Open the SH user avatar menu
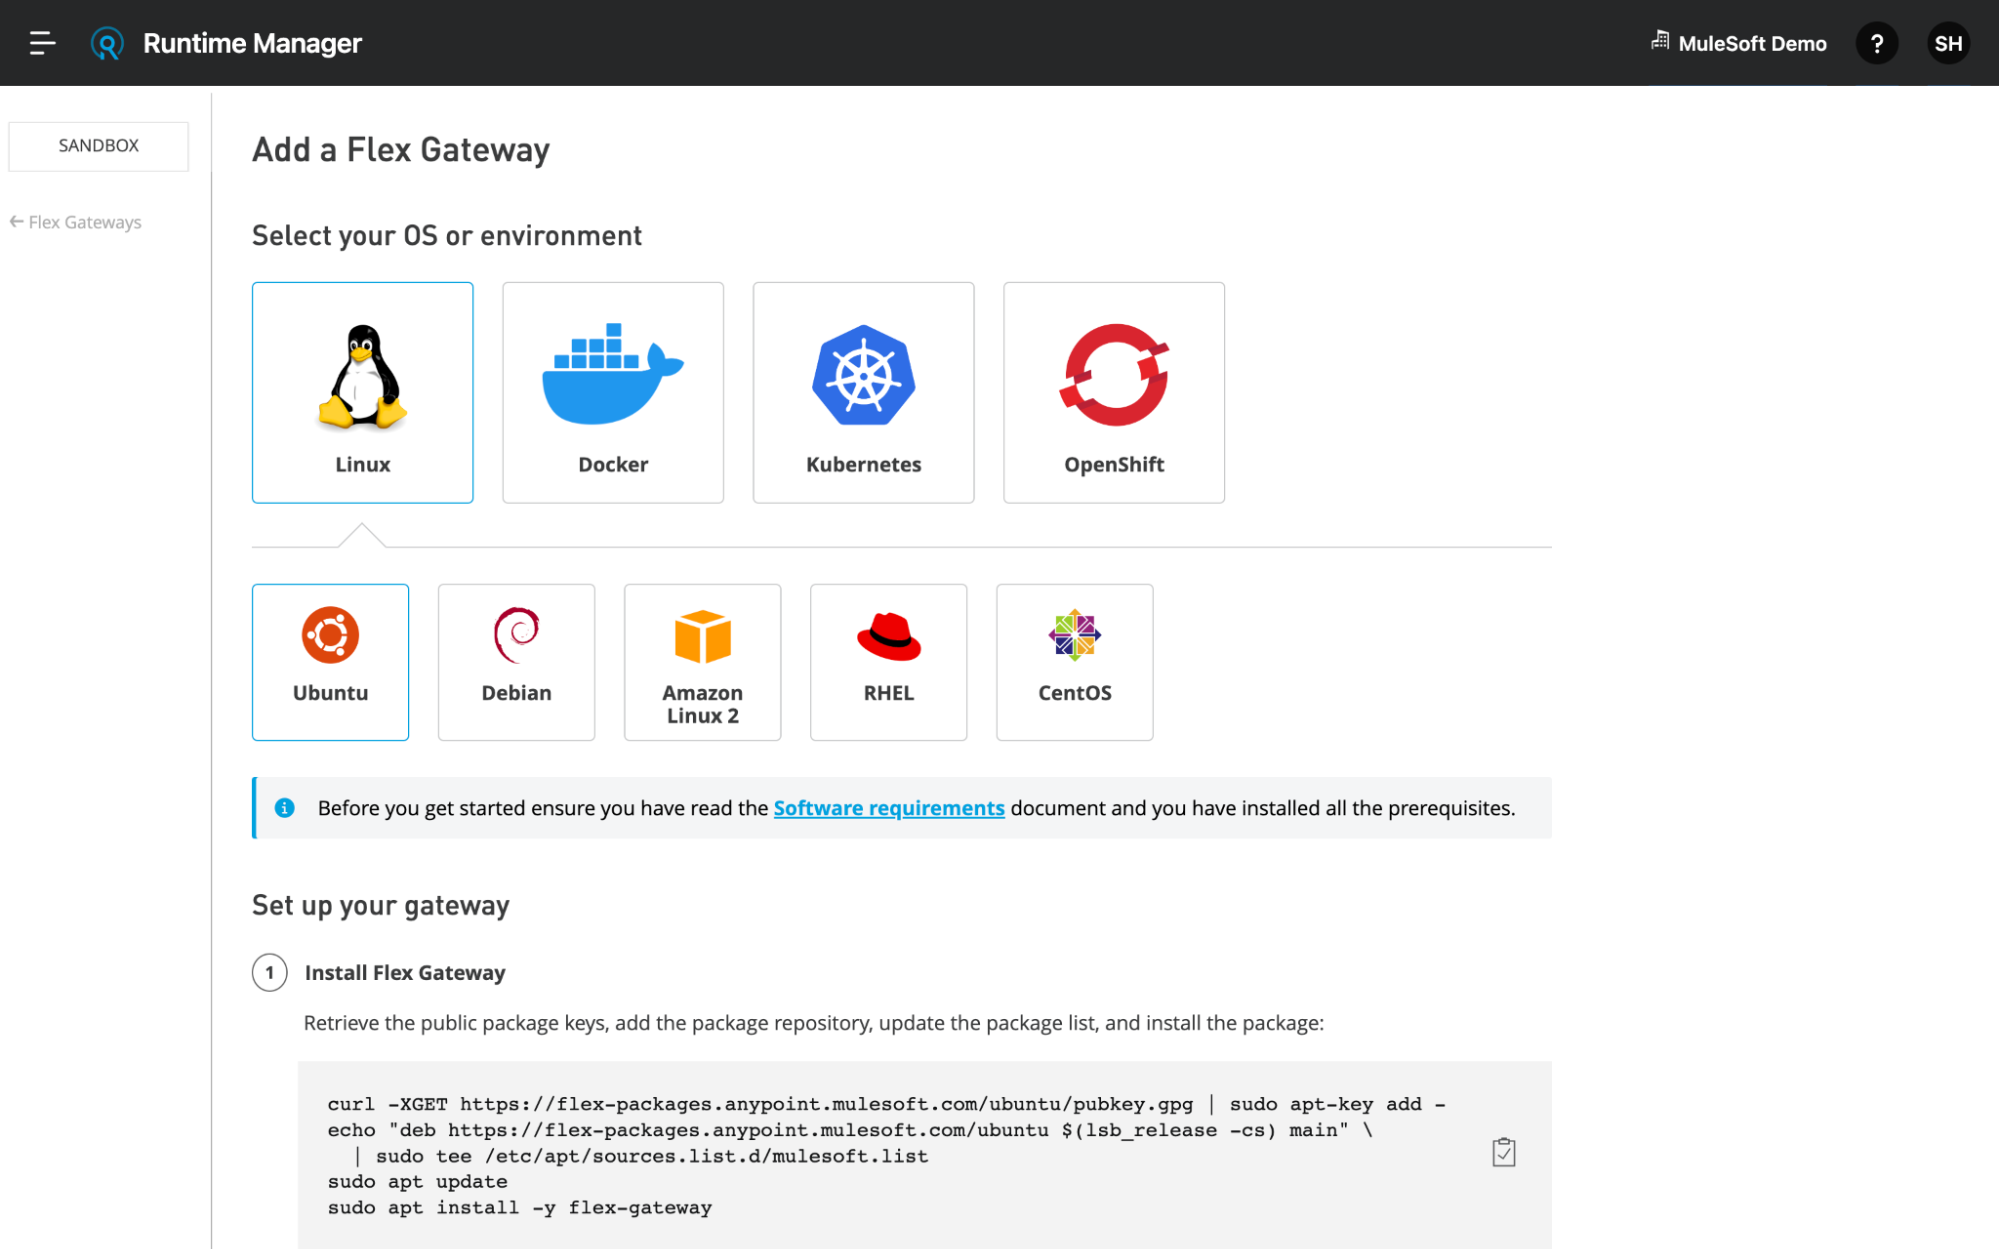This screenshot has width=1999, height=1250. point(1947,43)
